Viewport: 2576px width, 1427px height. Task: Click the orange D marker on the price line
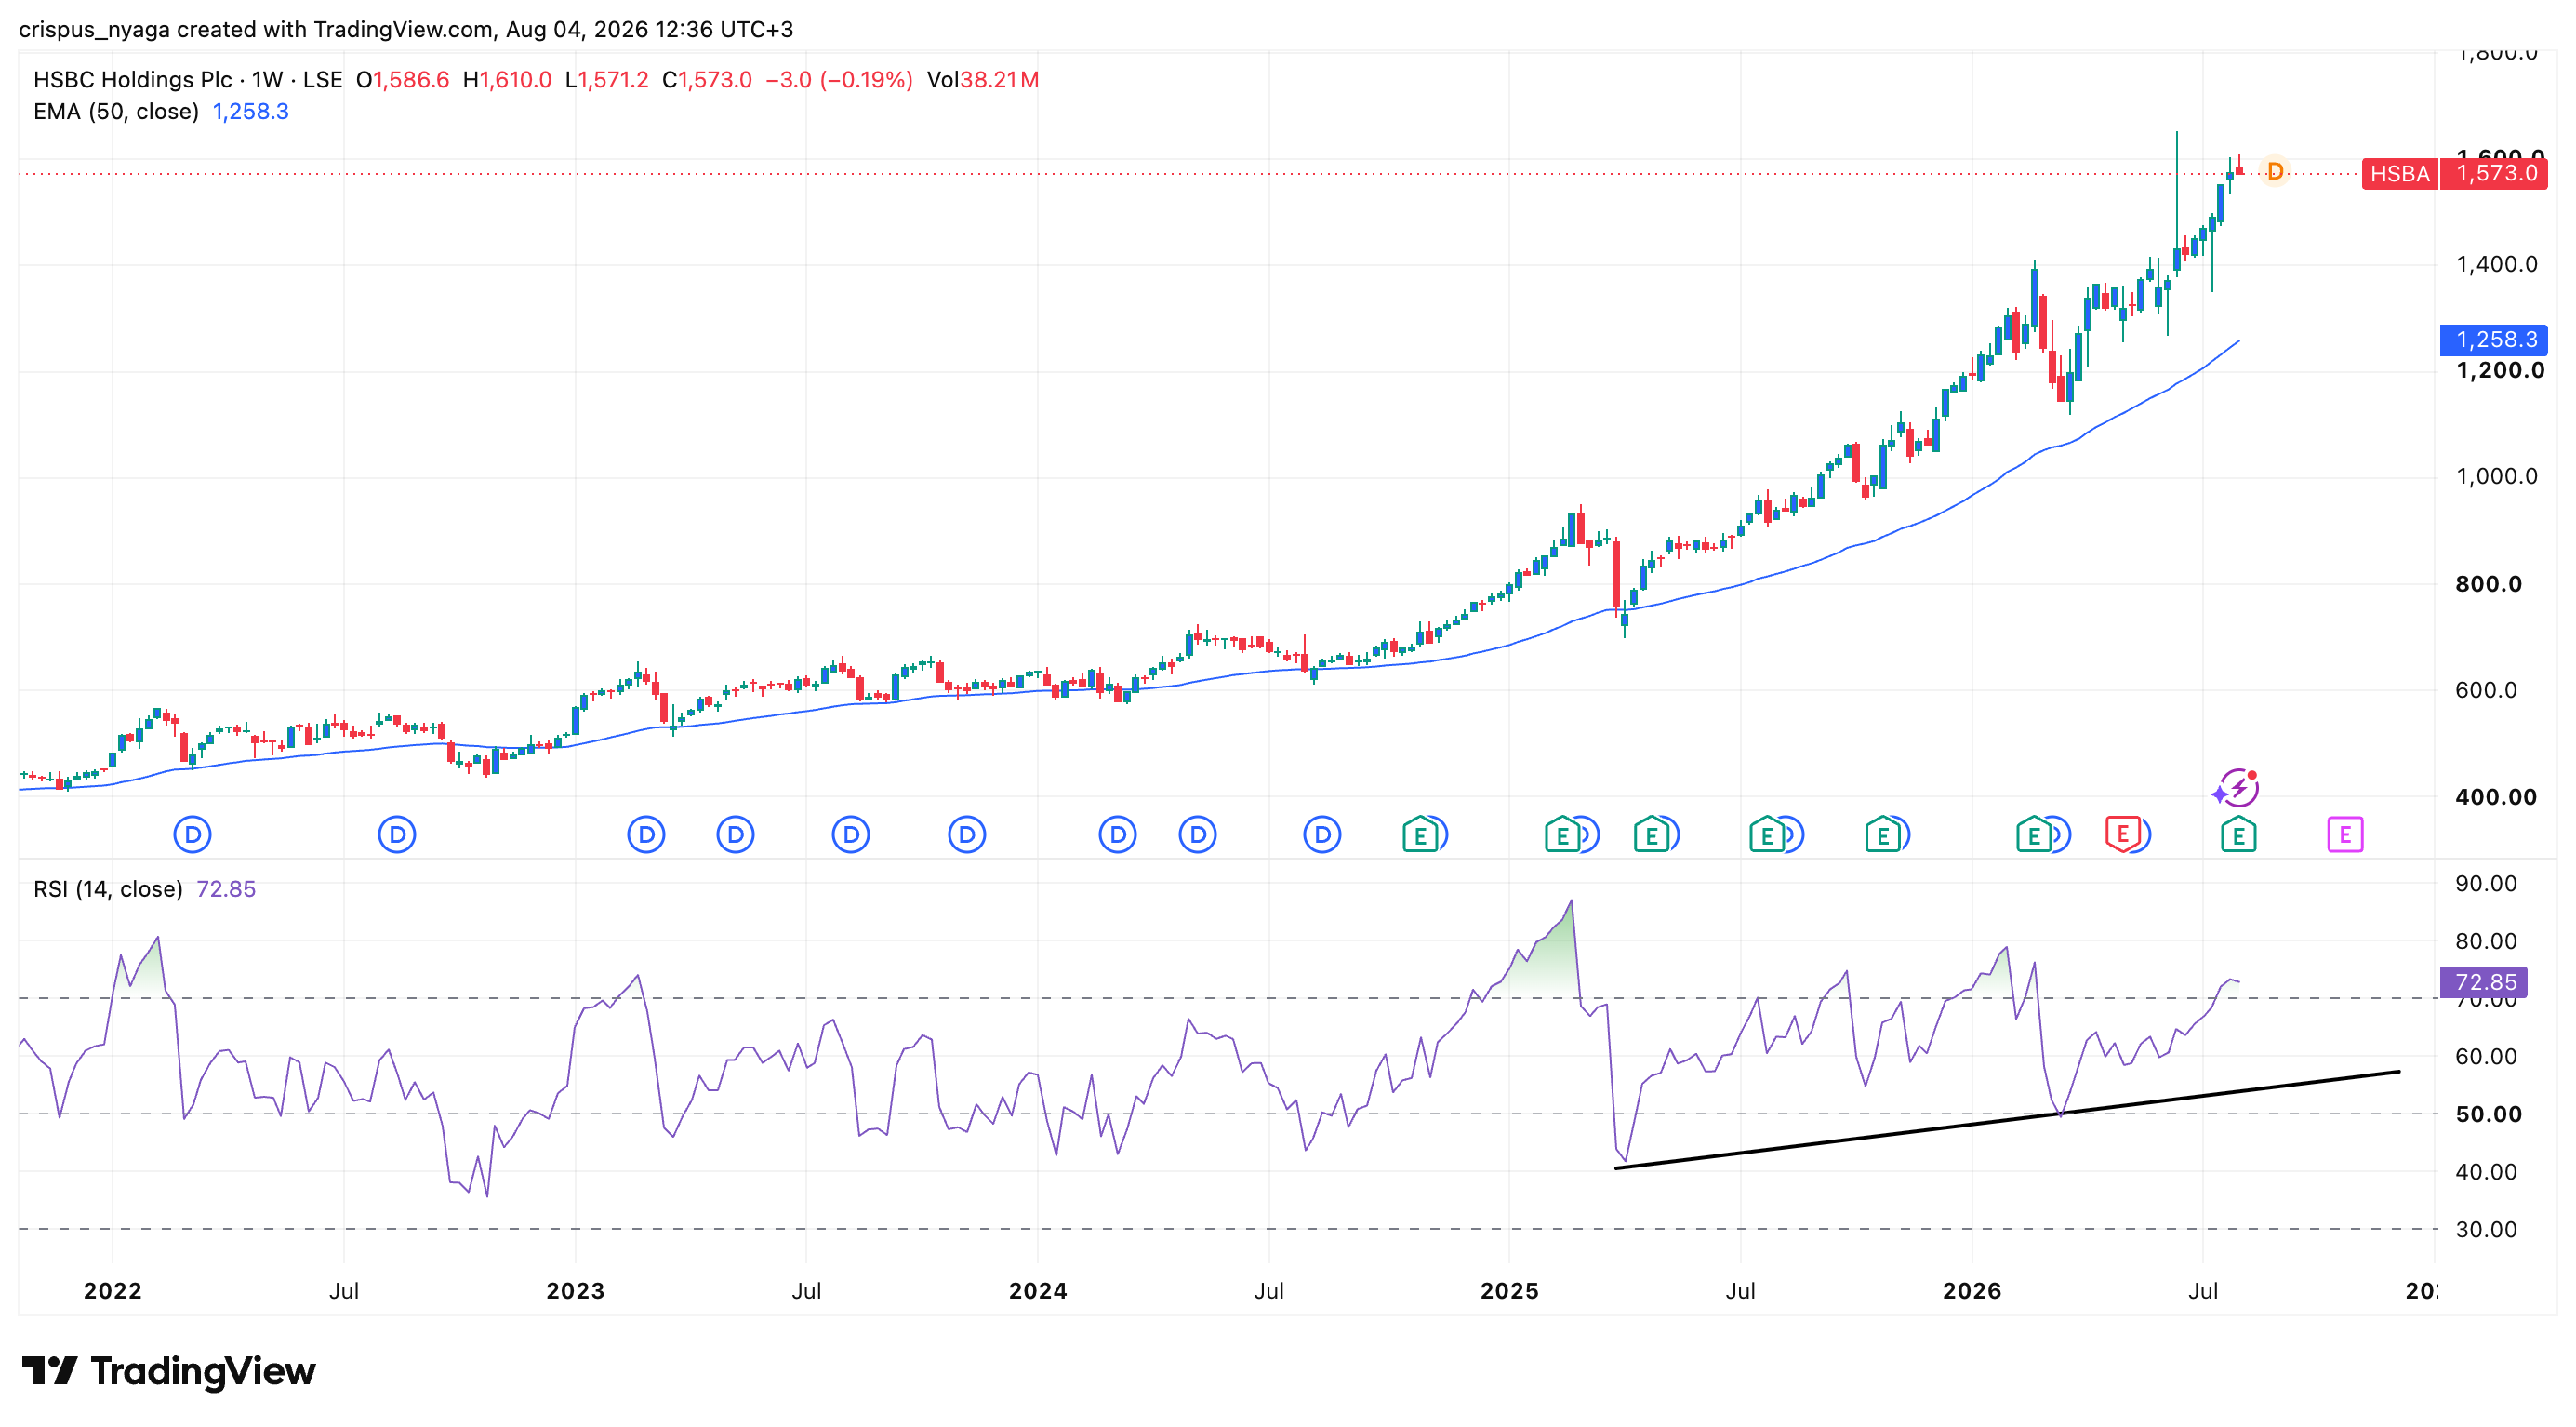click(2275, 172)
